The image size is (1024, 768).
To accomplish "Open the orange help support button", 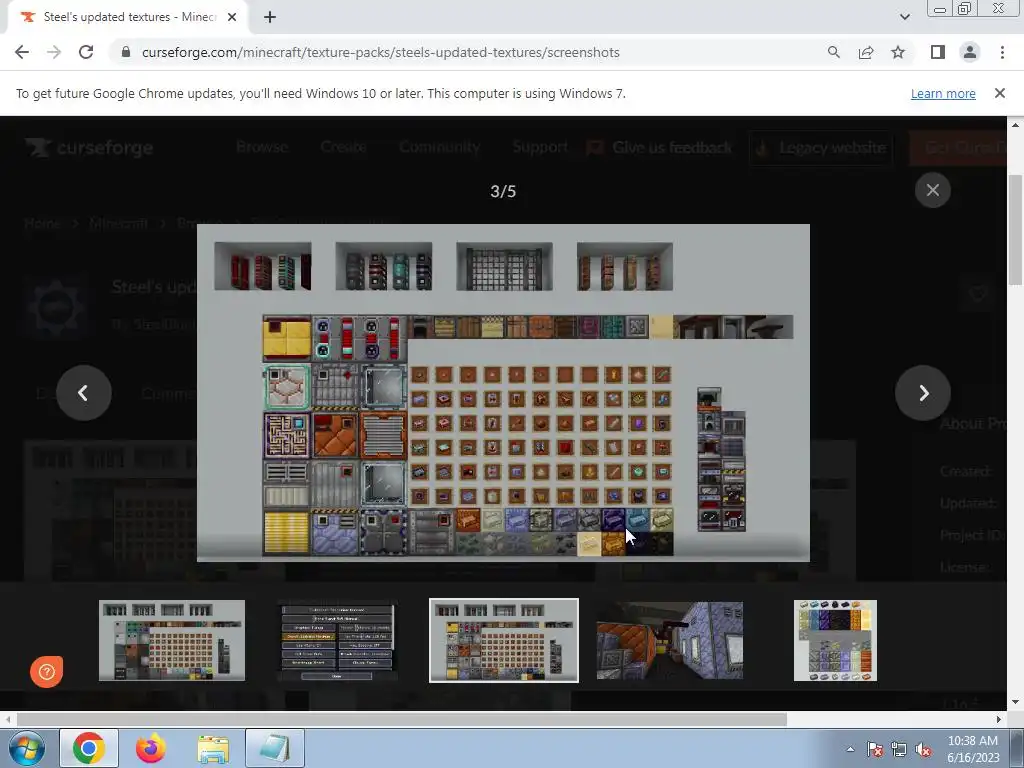I will click(x=46, y=671).
